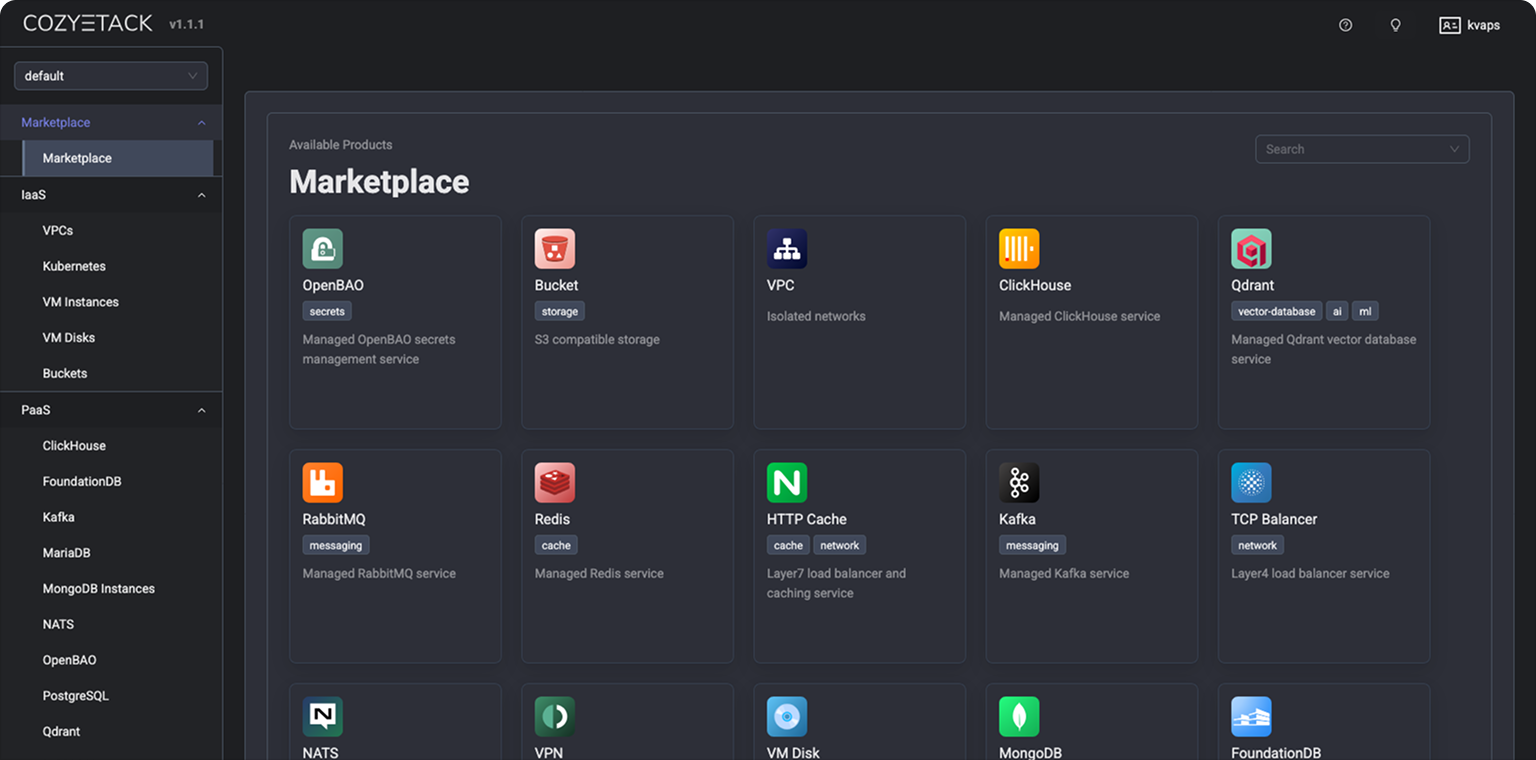Open MongoDB Instances in sidebar

click(99, 588)
